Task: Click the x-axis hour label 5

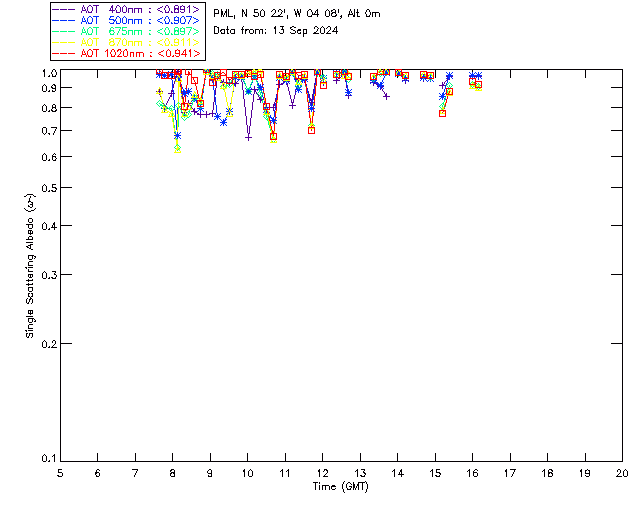Action: (x=60, y=473)
